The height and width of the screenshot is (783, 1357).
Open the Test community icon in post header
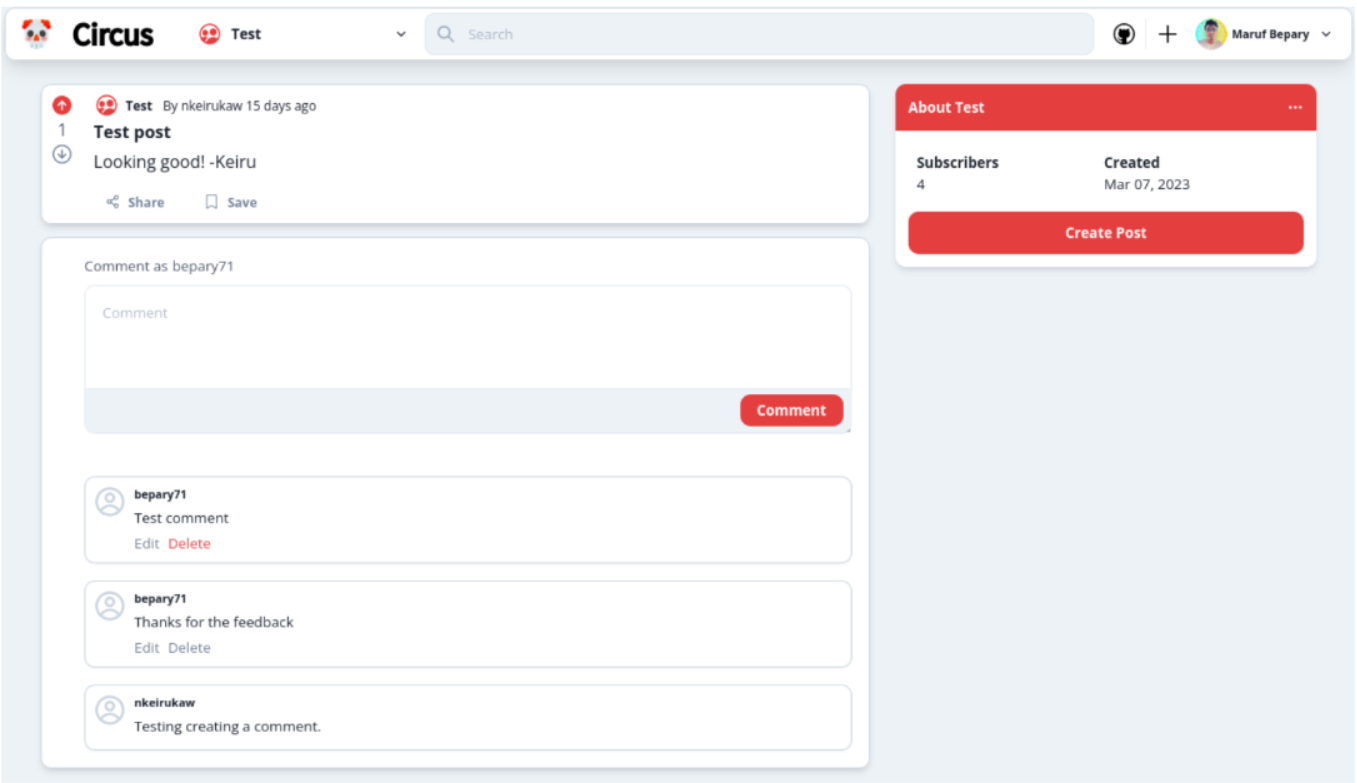click(106, 106)
